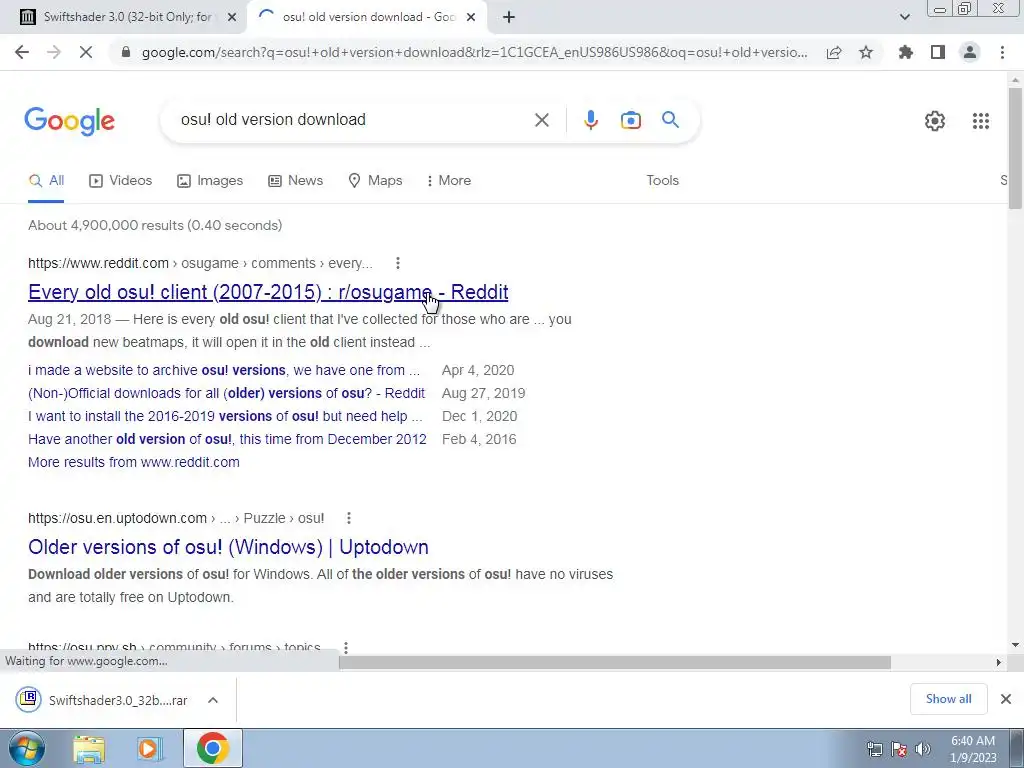Search by image with the camera icon
Viewport: 1024px width, 768px height.
pyautogui.click(x=630, y=120)
